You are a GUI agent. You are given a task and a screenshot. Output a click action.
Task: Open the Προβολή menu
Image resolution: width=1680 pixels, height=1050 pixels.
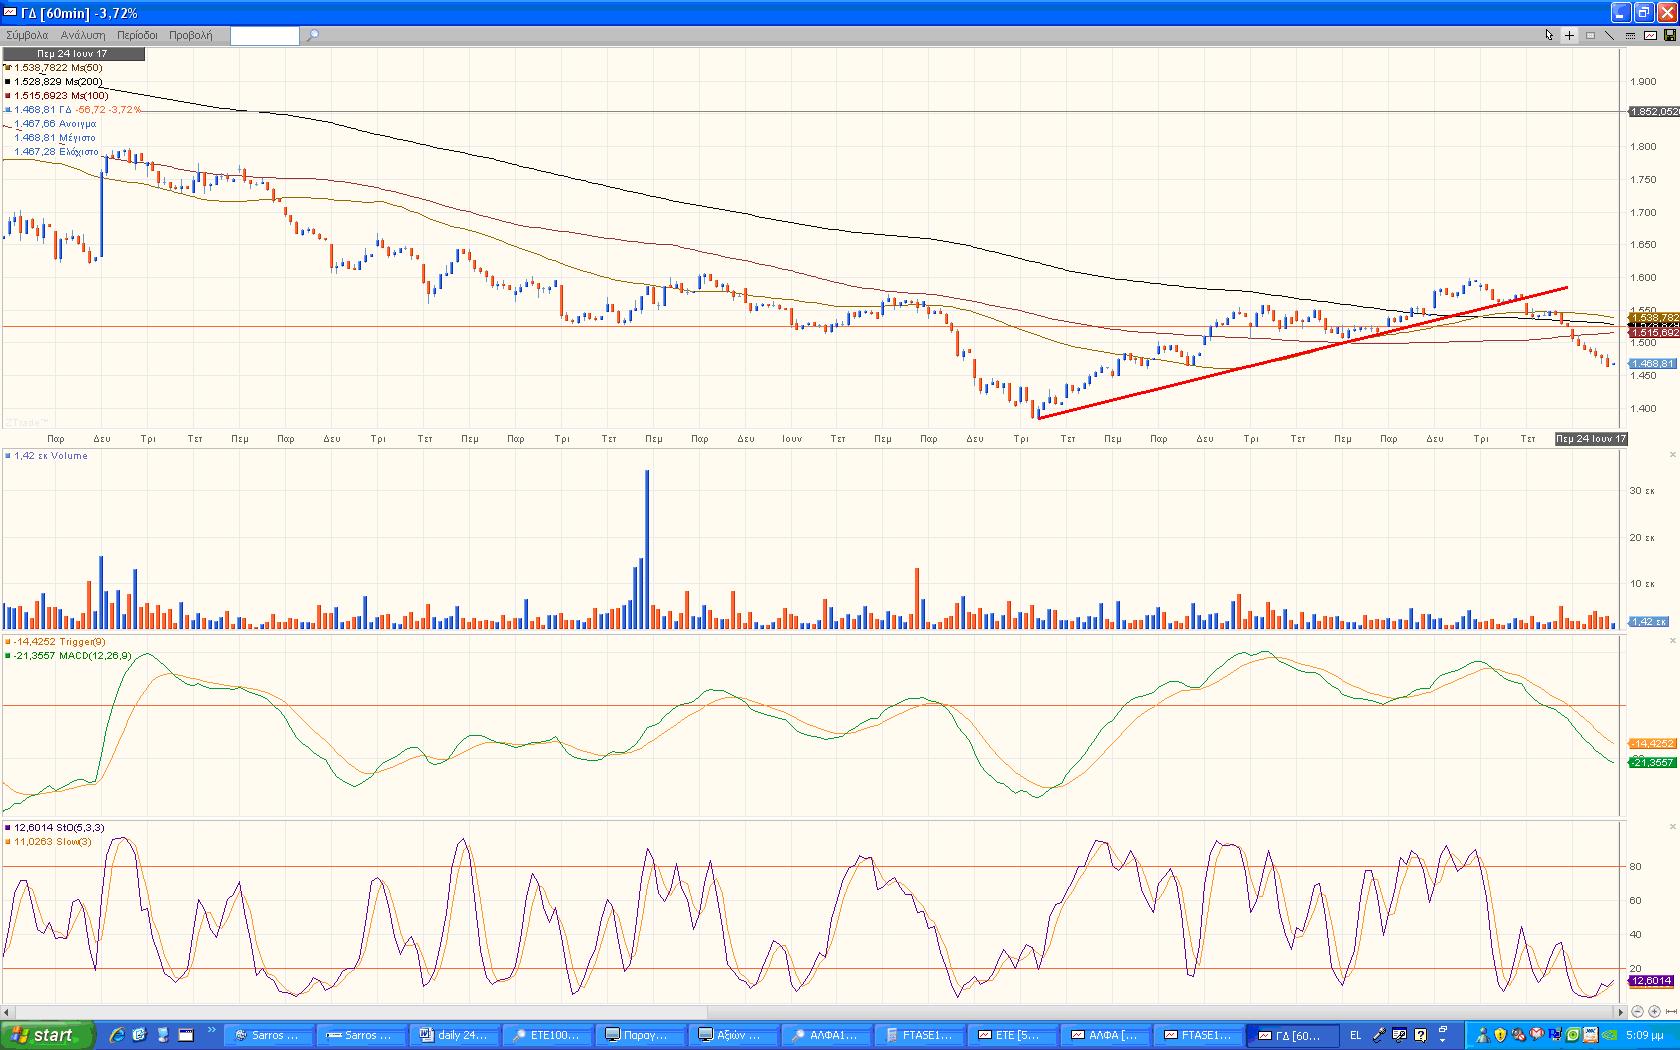190,35
